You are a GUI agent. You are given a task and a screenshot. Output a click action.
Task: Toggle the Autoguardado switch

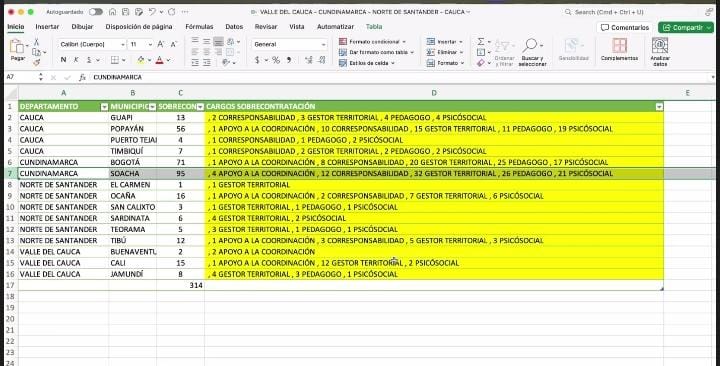96,12
